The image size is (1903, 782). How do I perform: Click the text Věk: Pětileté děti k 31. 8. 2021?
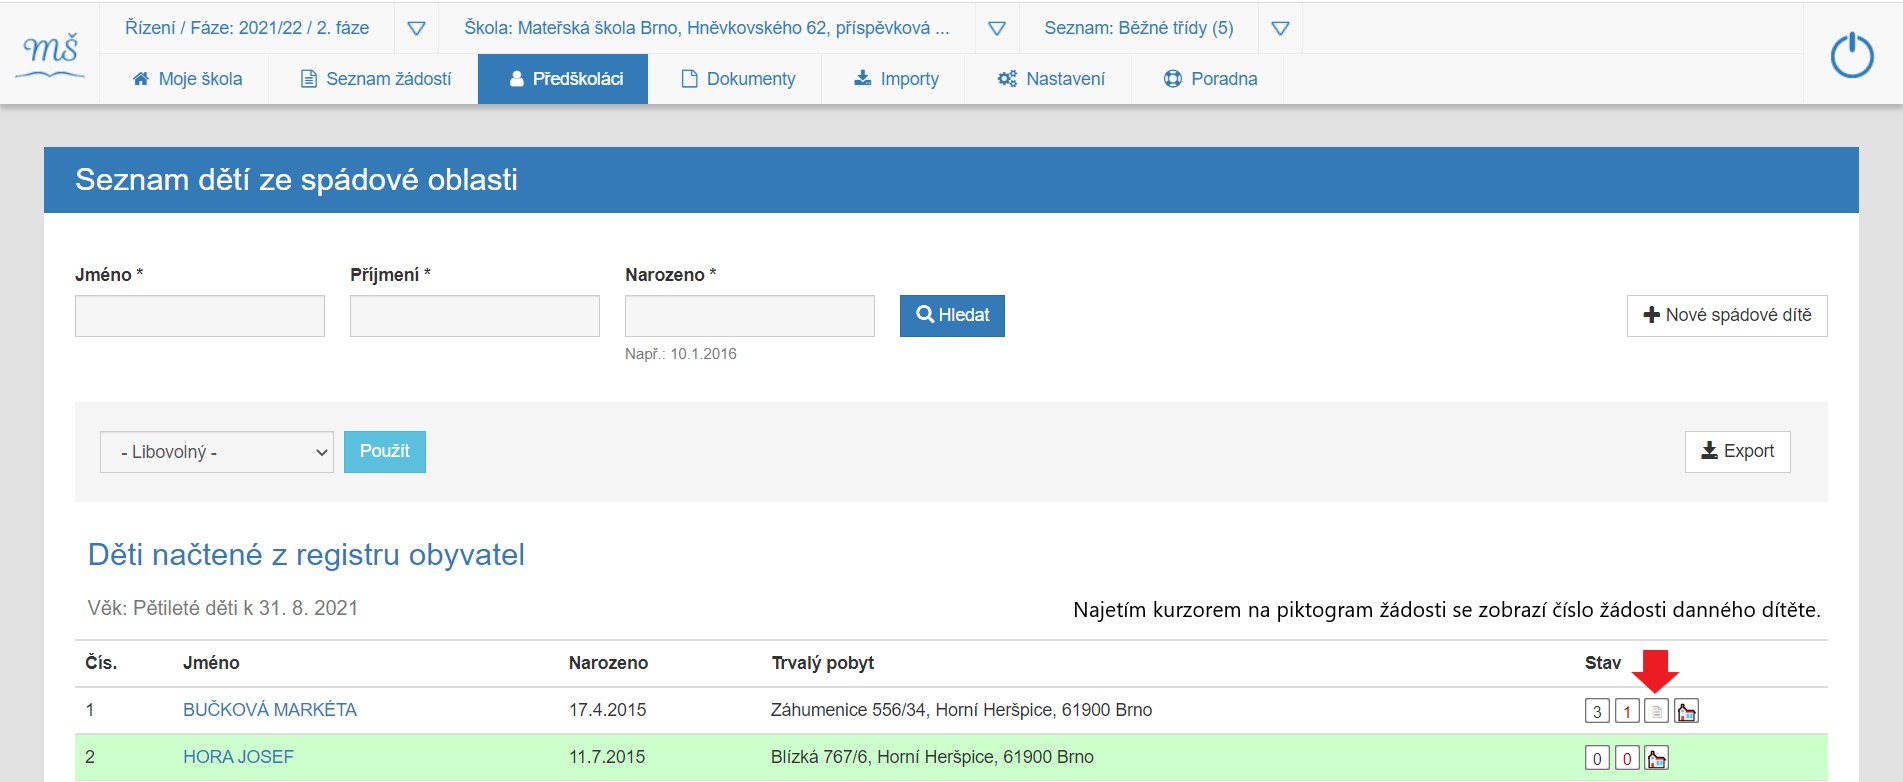point(223,608)
